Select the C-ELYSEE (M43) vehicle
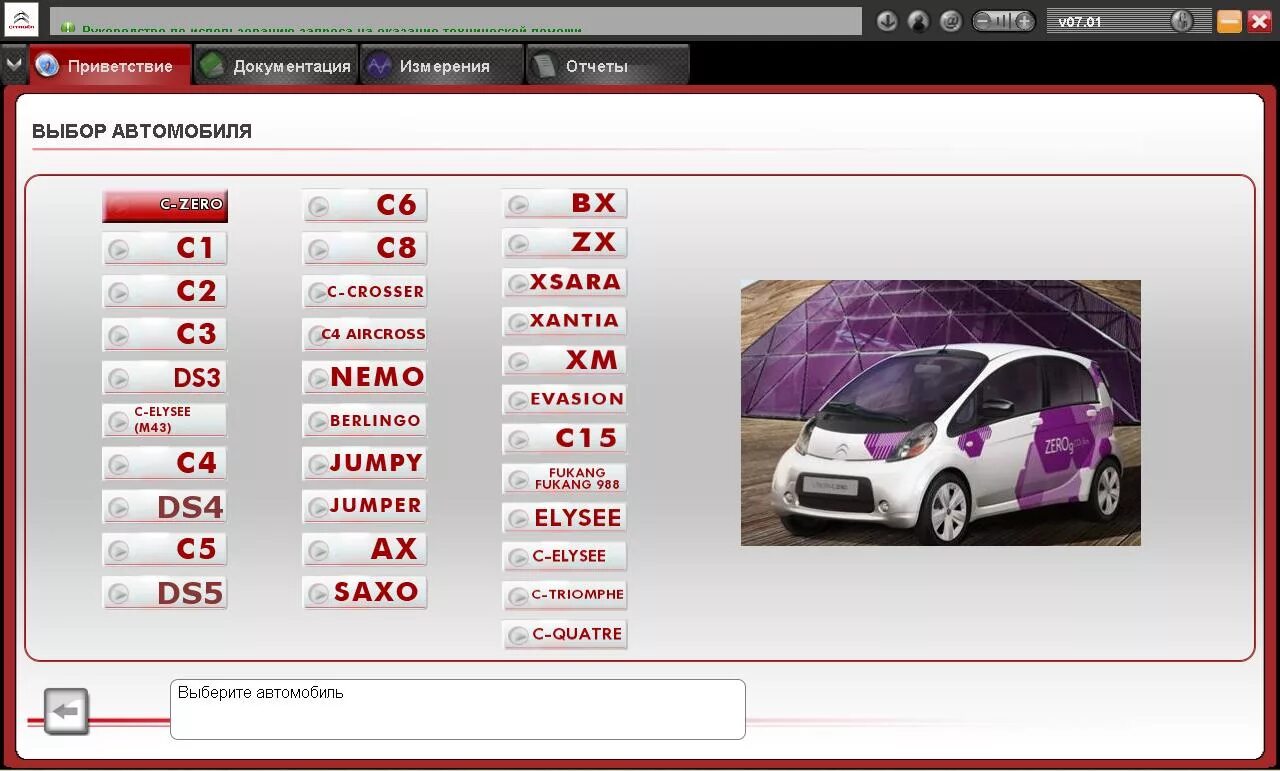 pos(165,420)
